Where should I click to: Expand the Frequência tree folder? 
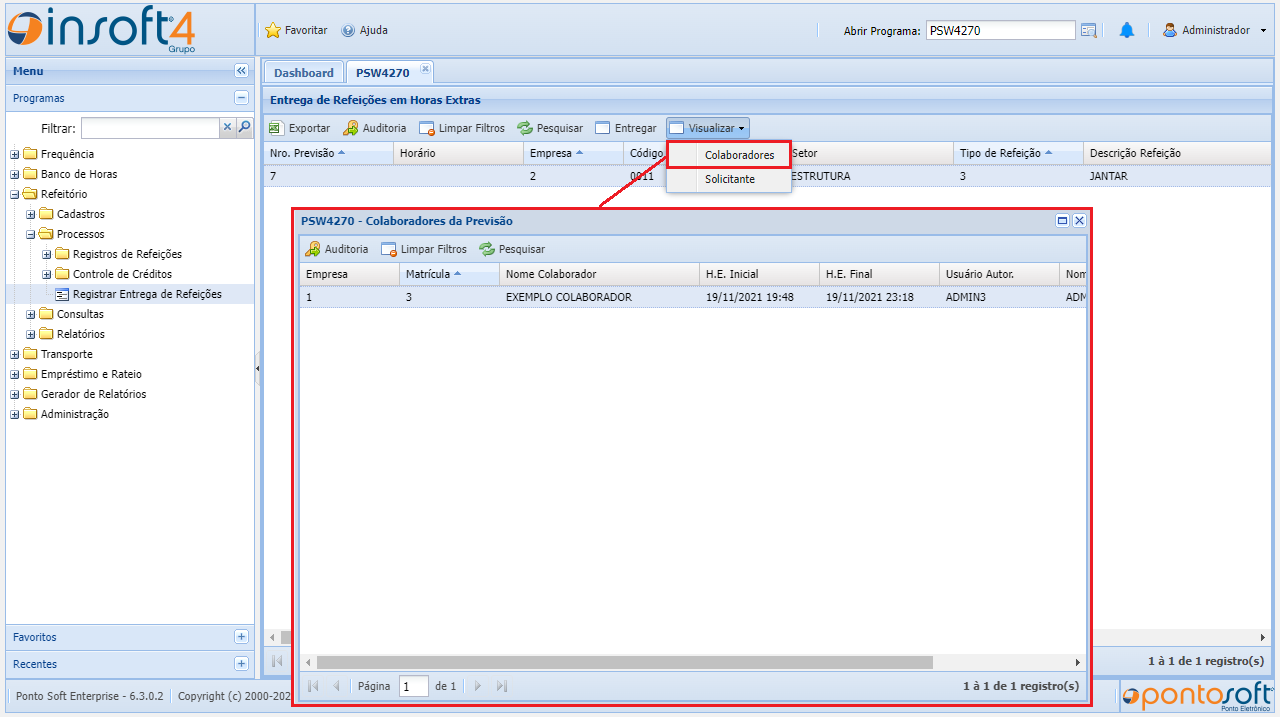tap(15, 154)
